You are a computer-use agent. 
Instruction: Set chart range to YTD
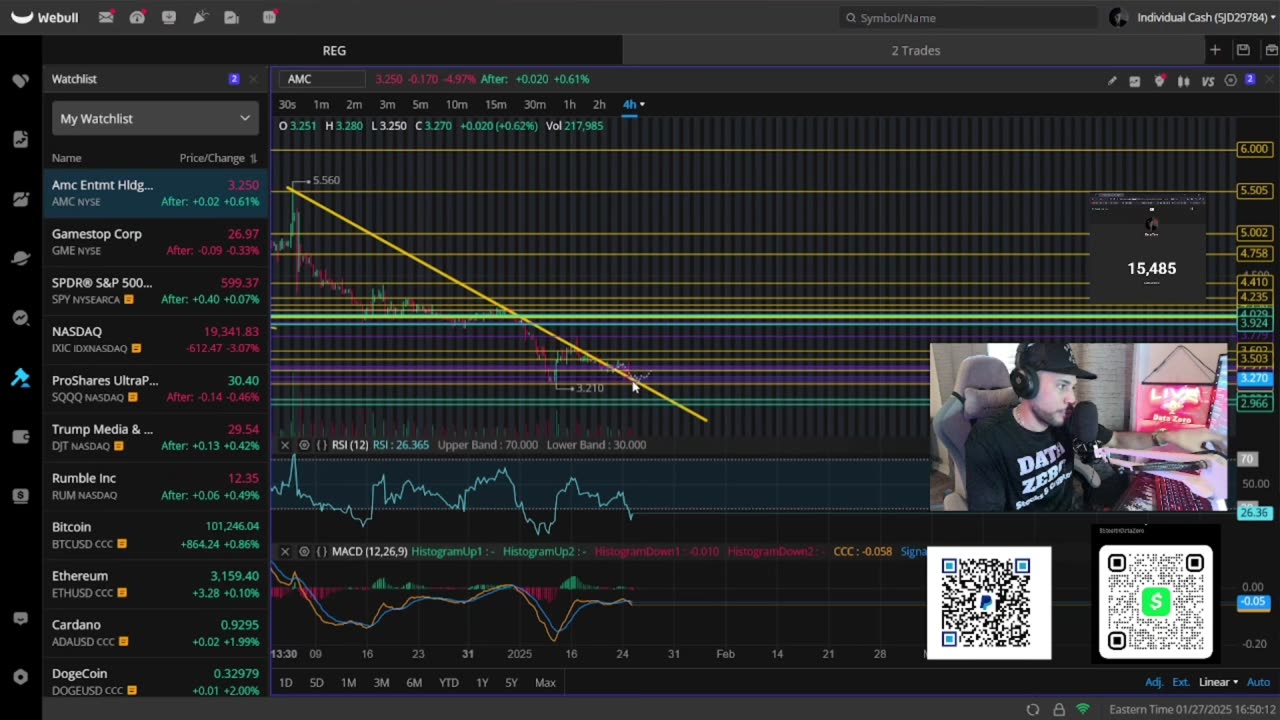pyautogui.click(x=449, y=683)
